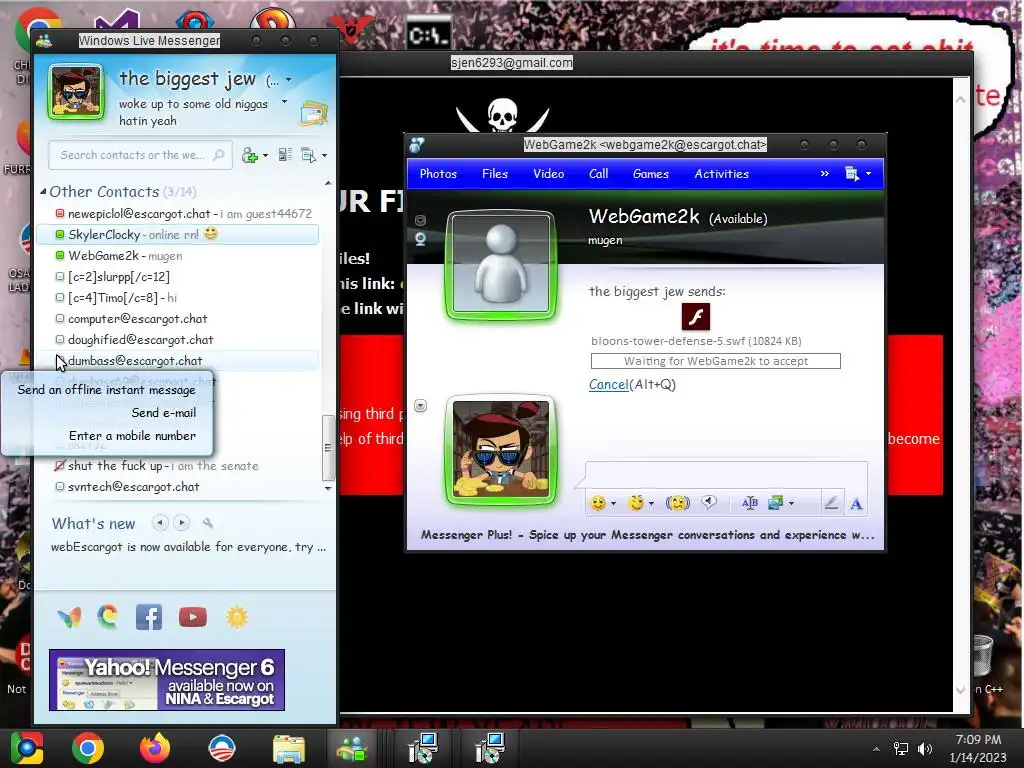The width and height of the screenshot is (1024, 768).
Task: Open Files in chat toolbar
Action: 495,174
